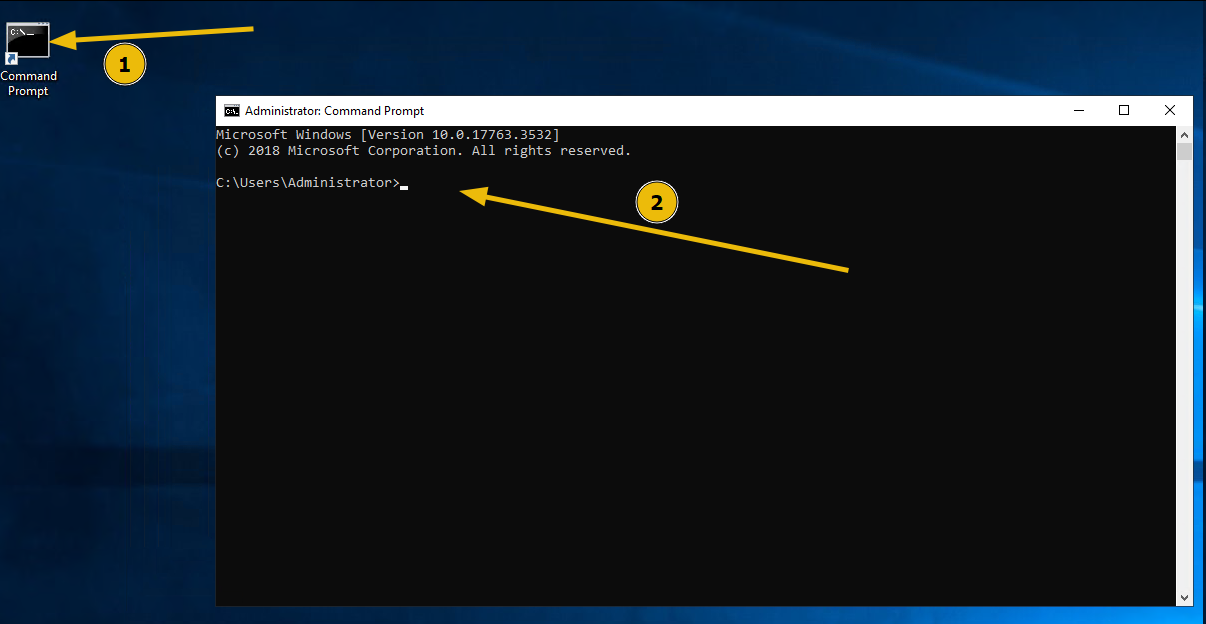Screen dimensions: 1206x624
Task: Select the black console icon on the desktop
Action: coord(27,39)
